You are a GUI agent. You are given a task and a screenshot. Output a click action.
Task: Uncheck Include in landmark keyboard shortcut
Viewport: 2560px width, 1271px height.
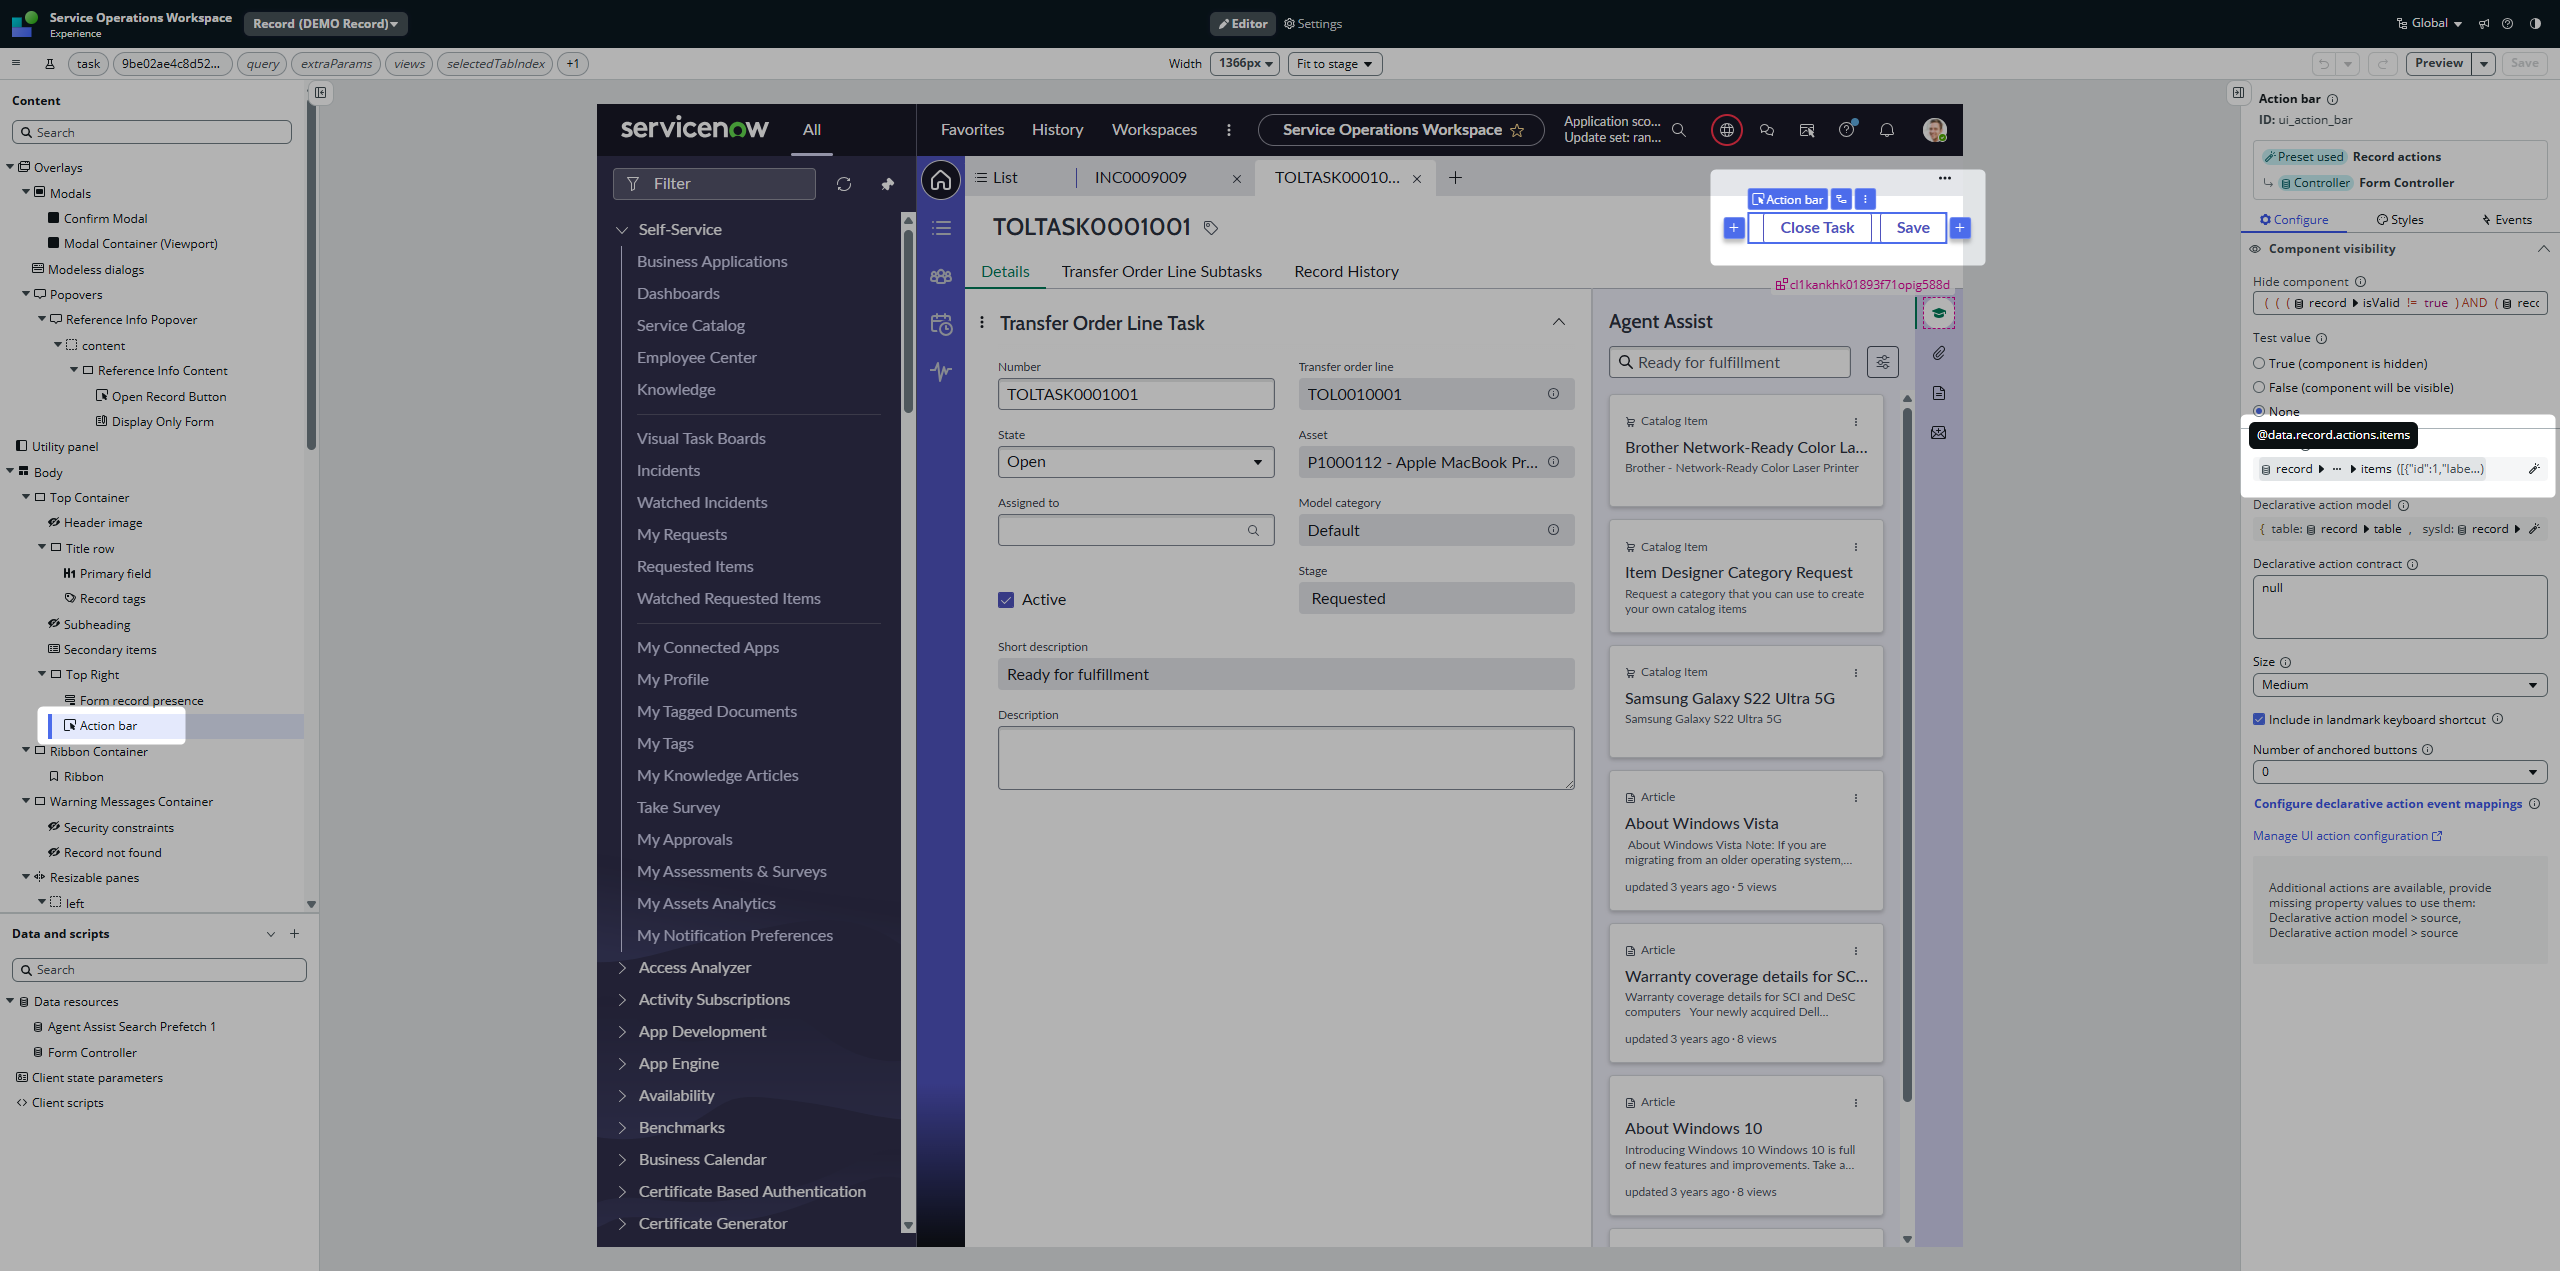tap(2259, 719)
